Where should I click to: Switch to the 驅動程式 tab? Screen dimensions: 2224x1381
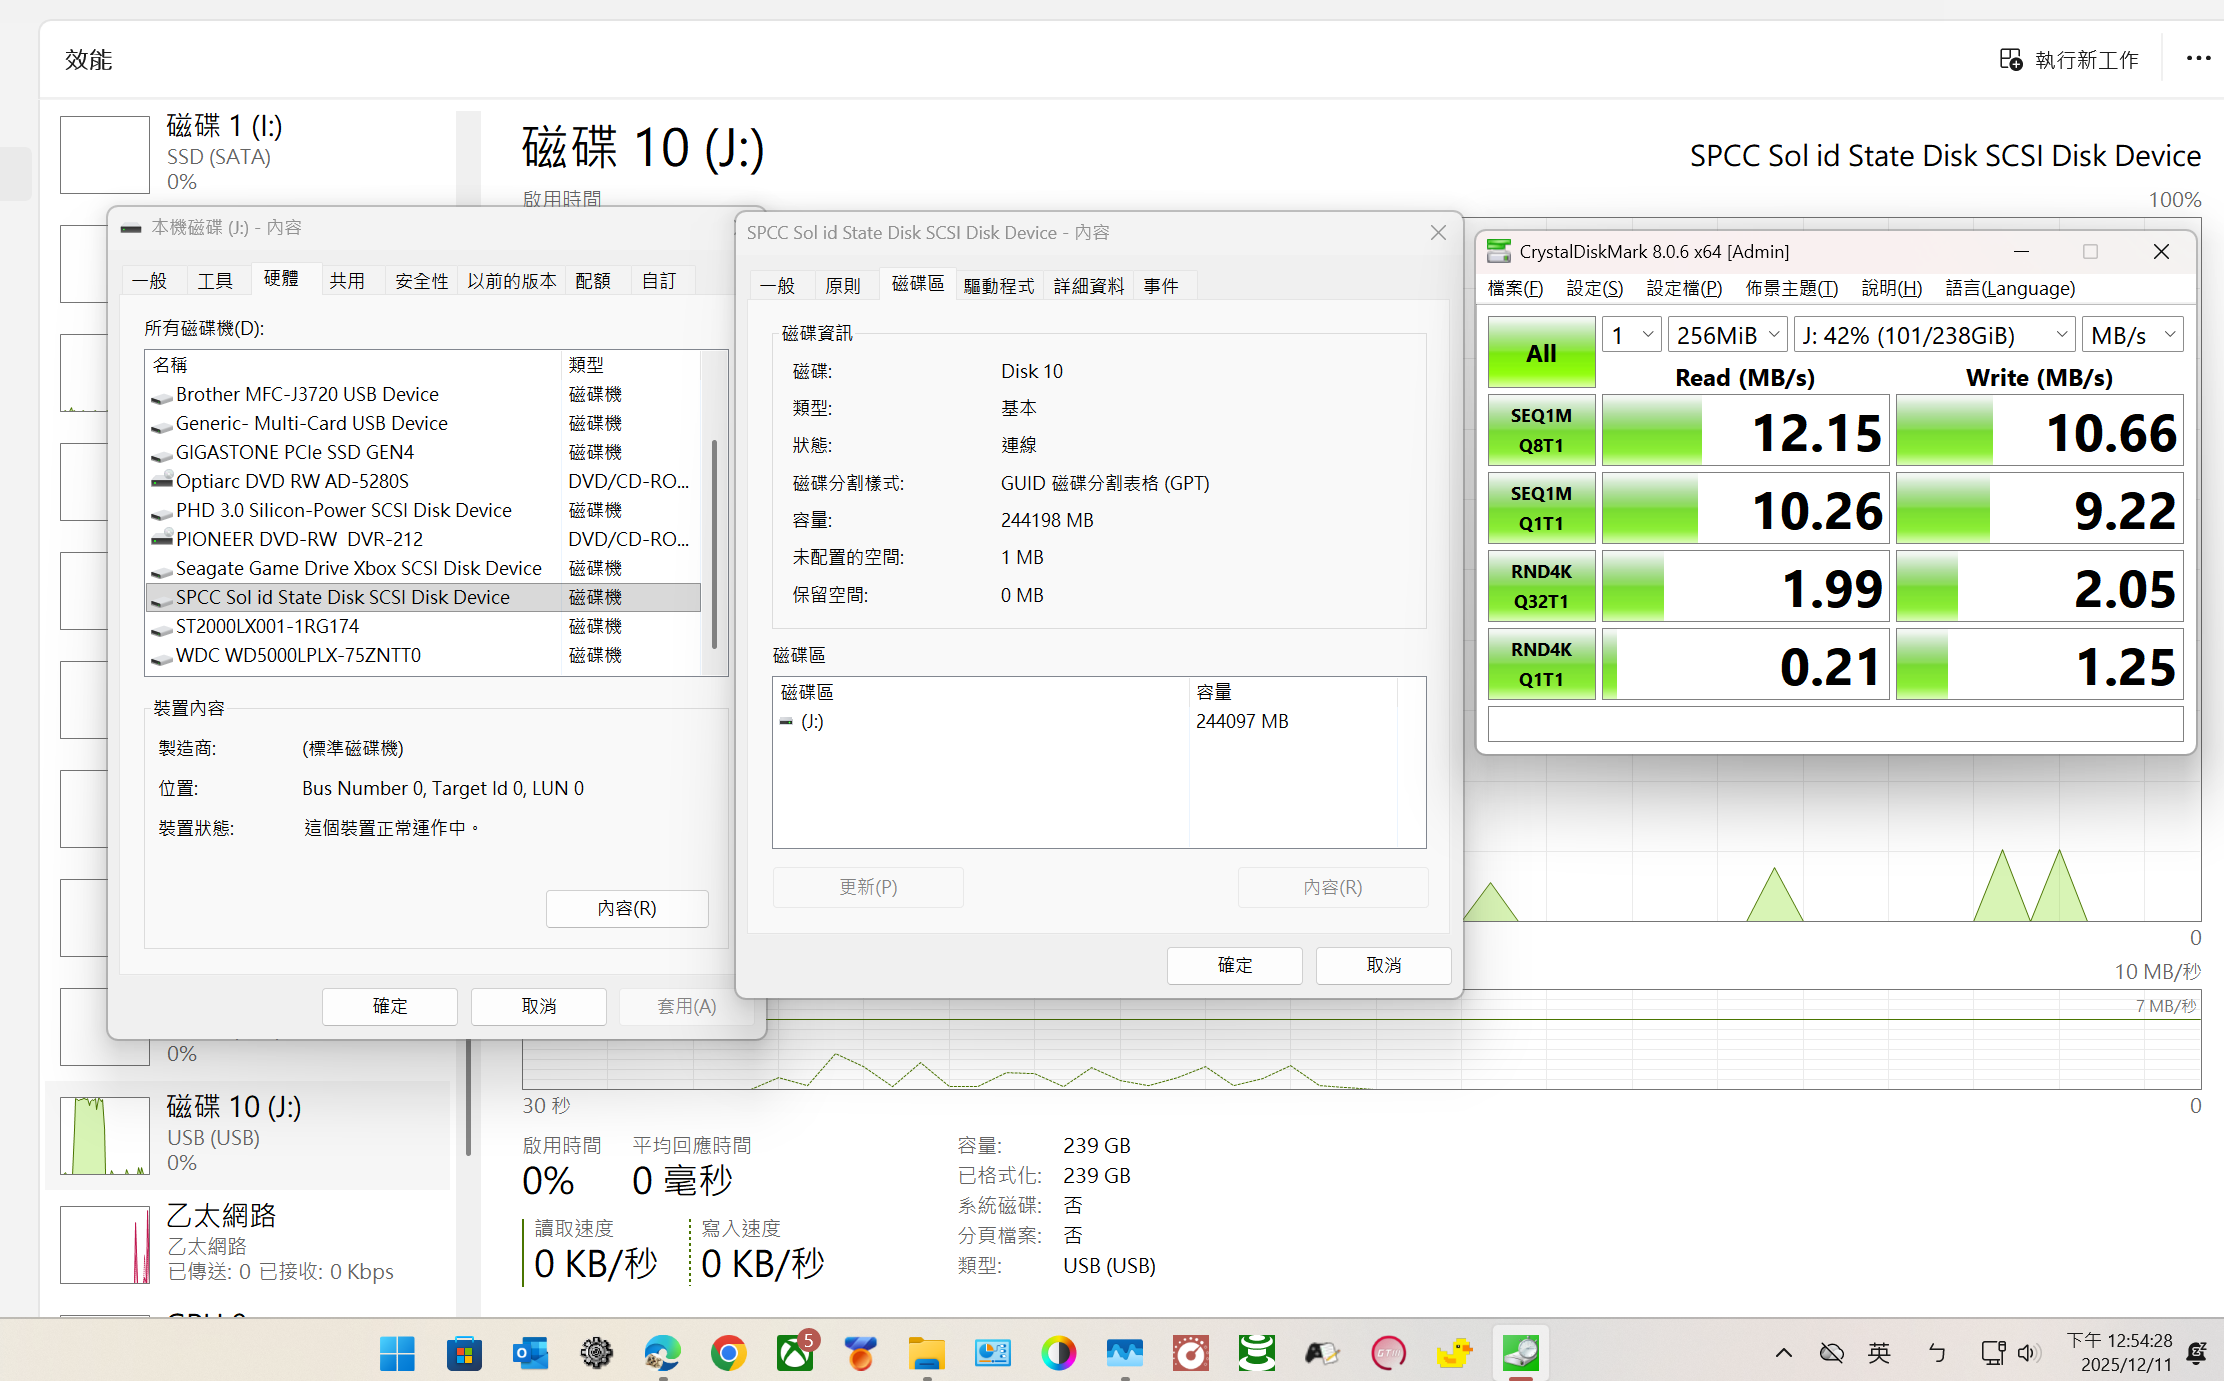pyautogui.click(x=998, y=286)
